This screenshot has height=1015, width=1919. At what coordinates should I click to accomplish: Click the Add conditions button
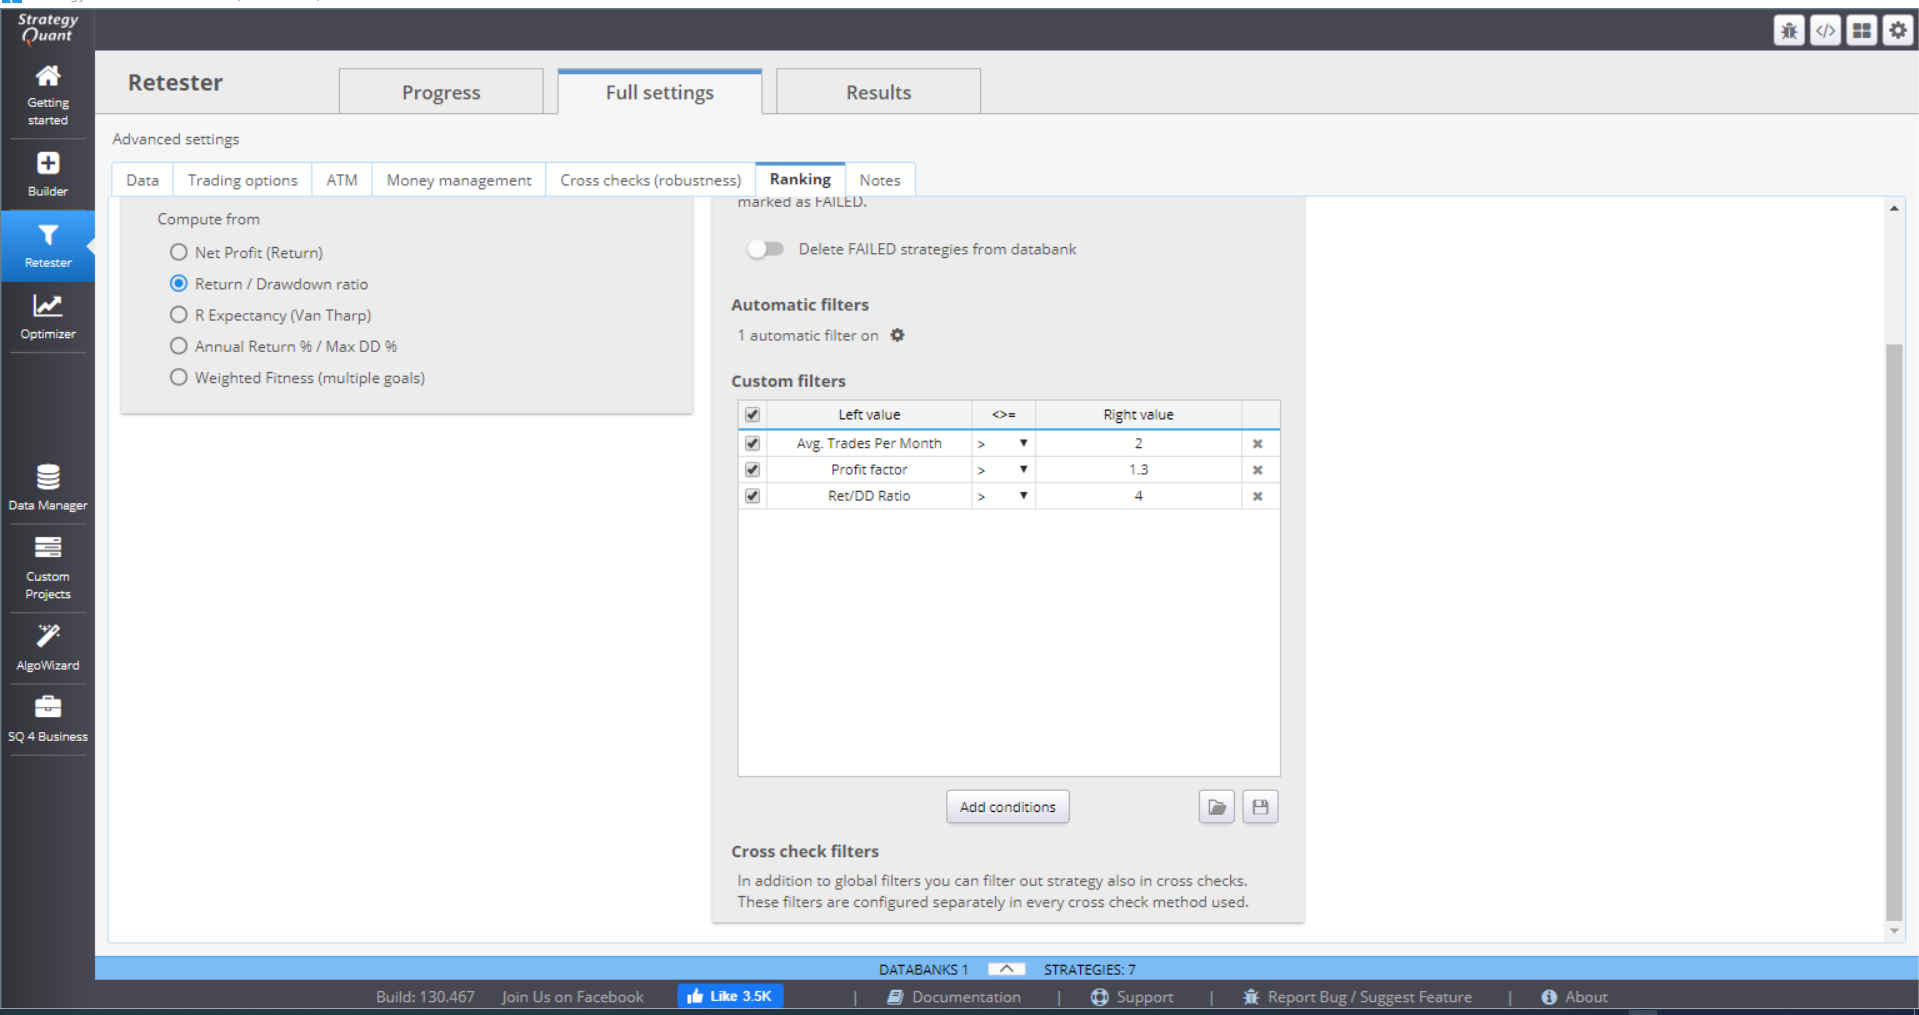1007,807
